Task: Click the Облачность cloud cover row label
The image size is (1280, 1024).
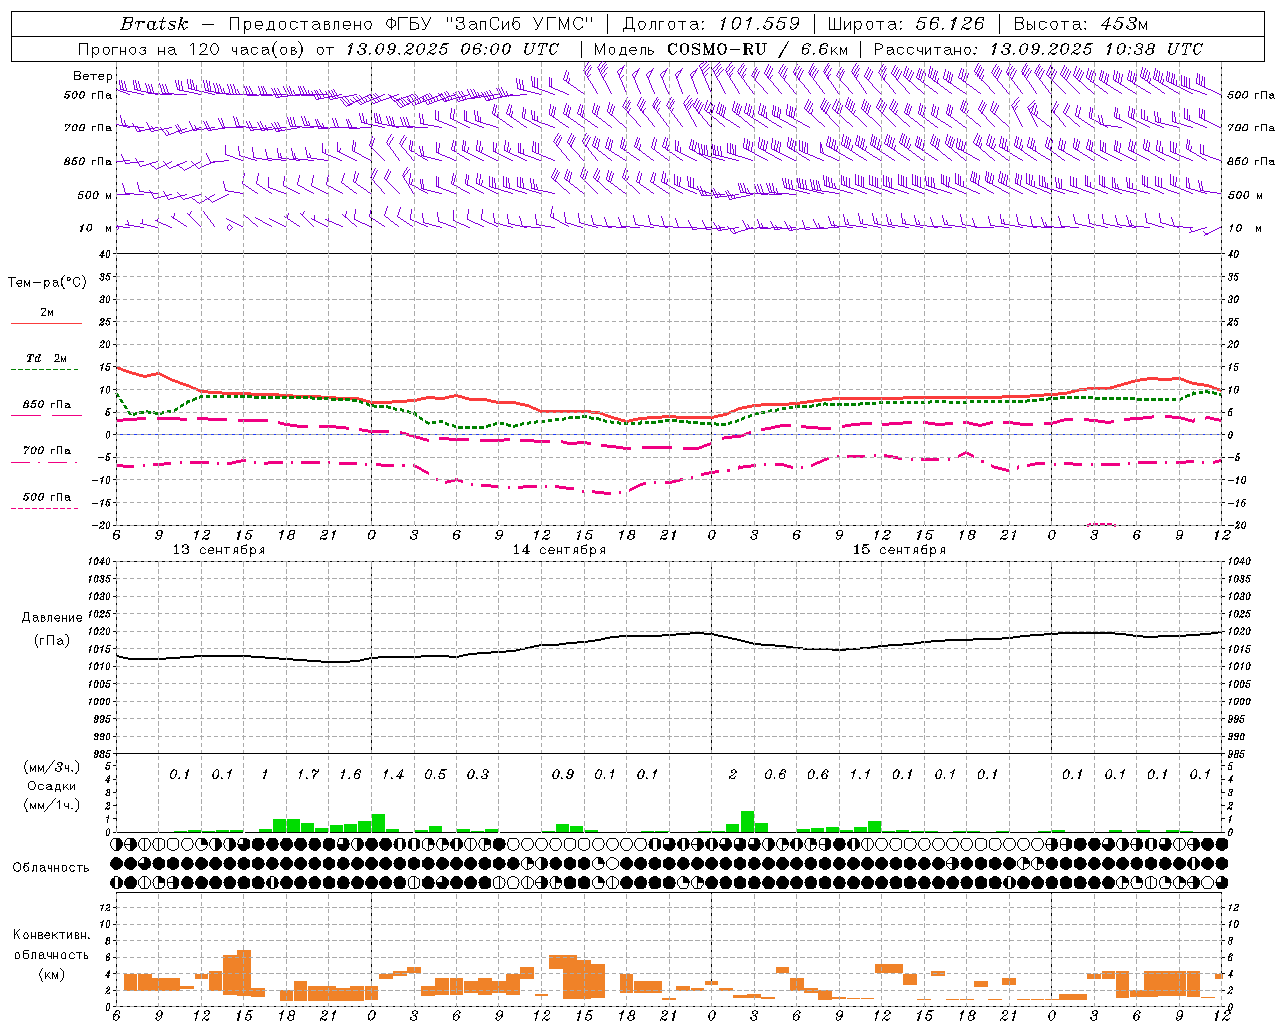Action: pos(51,868)
